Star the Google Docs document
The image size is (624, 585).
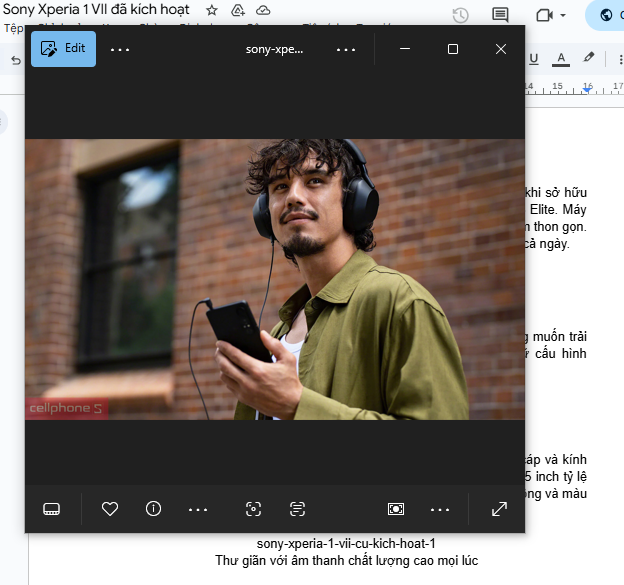[212, 10]
